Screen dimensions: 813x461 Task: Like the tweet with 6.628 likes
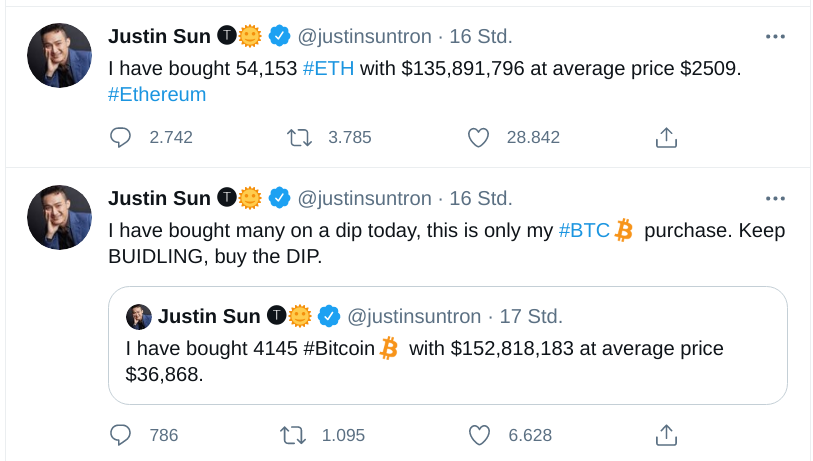pos(479,436)
